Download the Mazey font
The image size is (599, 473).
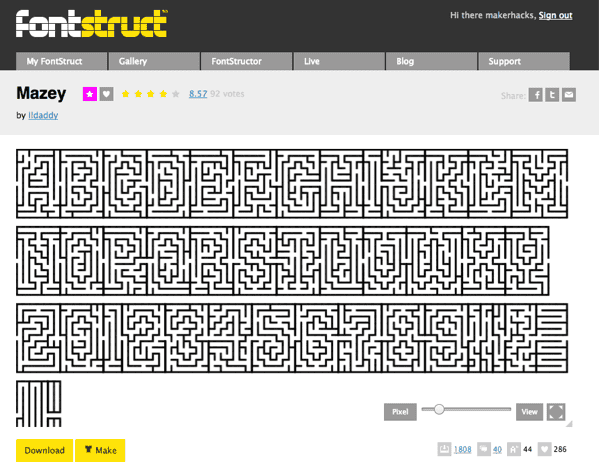click(x=44, y=450)
